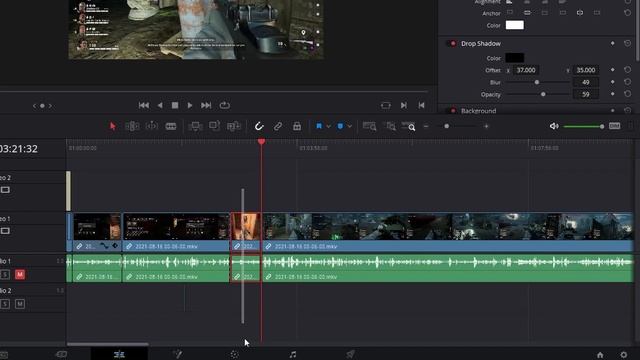The width and height of the screenshot is (640, 360).
Task: Click the green volume slider handle
Action: pyautogui.click(x=602, y=127)
